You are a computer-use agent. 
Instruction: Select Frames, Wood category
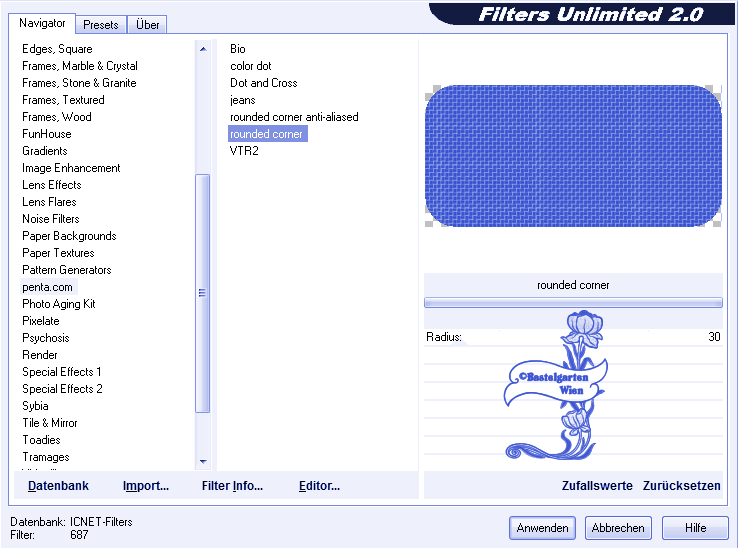[56, 117]
